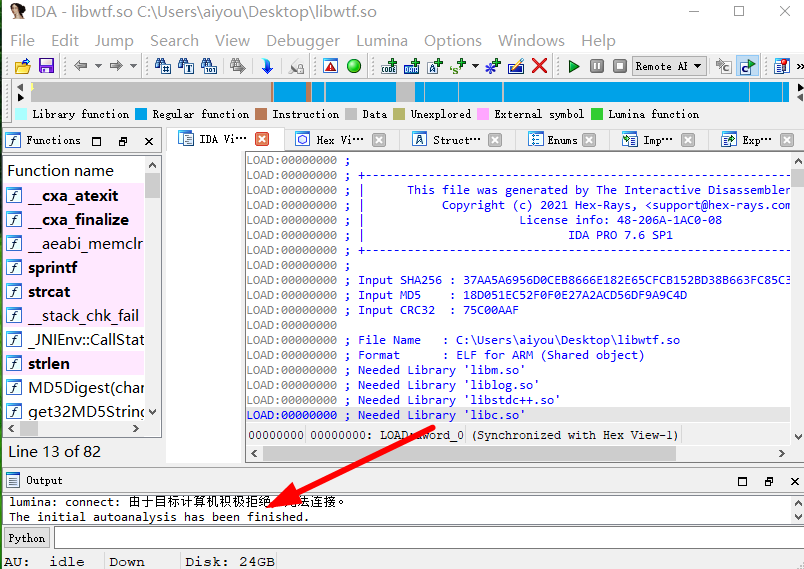Click the Search text binoculars icon
The image size is (804, 569).
click(186, 66)
